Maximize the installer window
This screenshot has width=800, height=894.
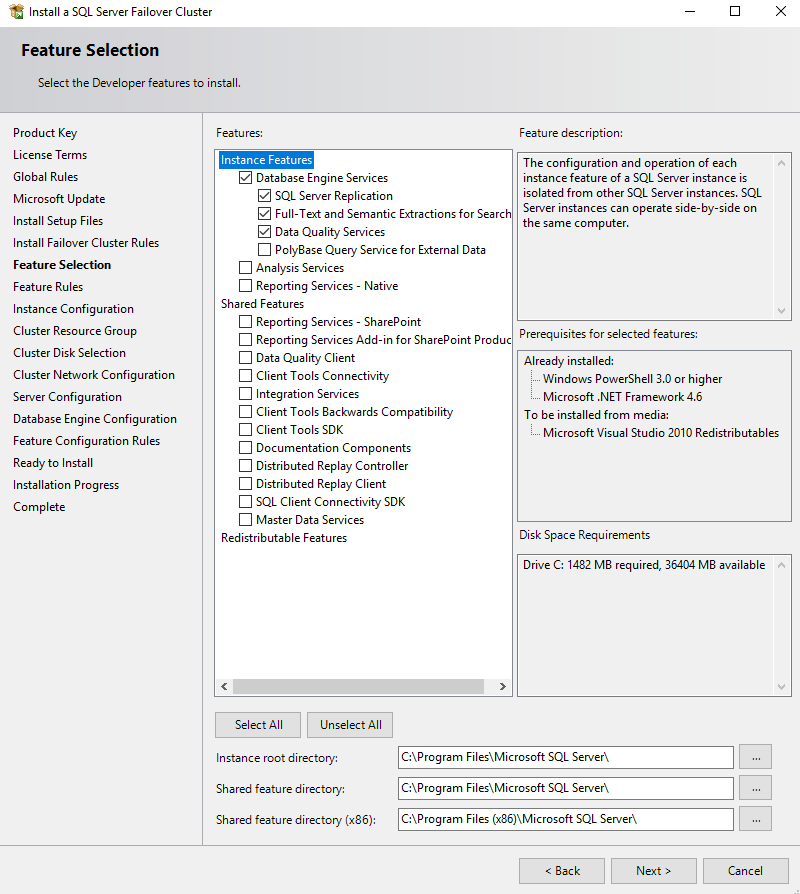(735, 11)
